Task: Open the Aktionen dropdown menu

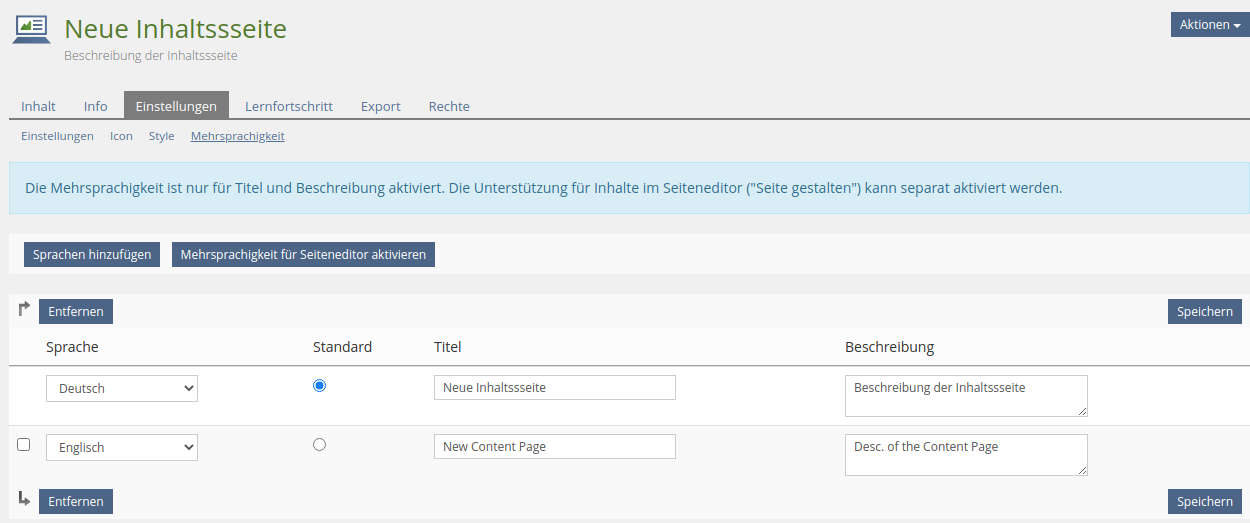Action: pos(1209,25)
